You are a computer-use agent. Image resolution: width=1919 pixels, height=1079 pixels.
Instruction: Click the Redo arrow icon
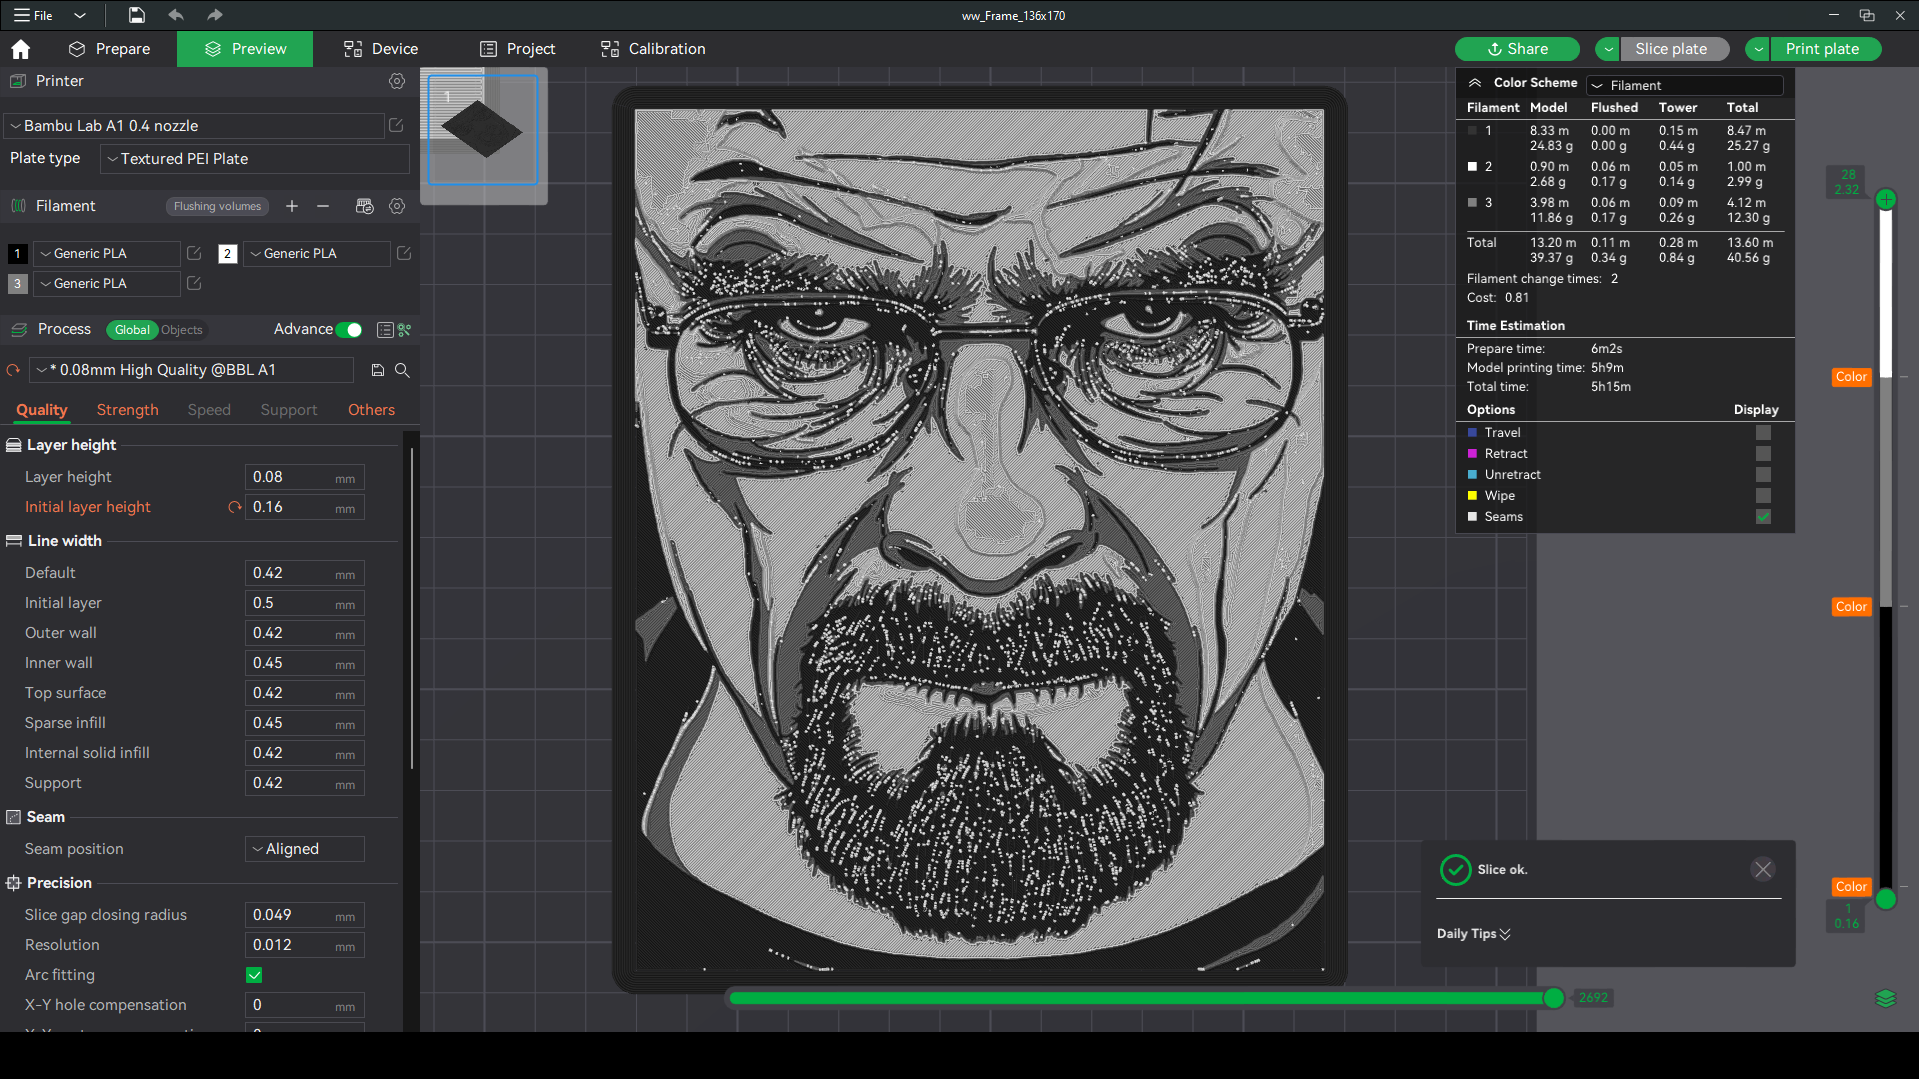(214, 15)
